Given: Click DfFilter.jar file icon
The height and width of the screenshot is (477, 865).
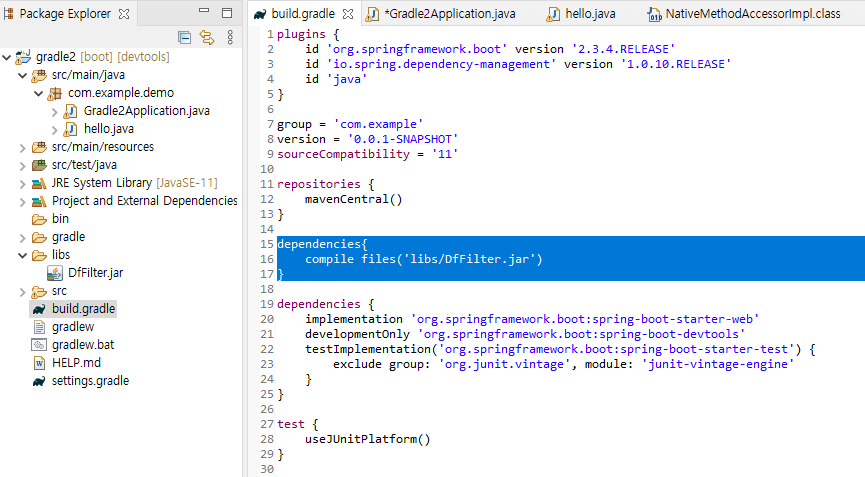Looking at the screenshot, I should [x=55, y=273].
